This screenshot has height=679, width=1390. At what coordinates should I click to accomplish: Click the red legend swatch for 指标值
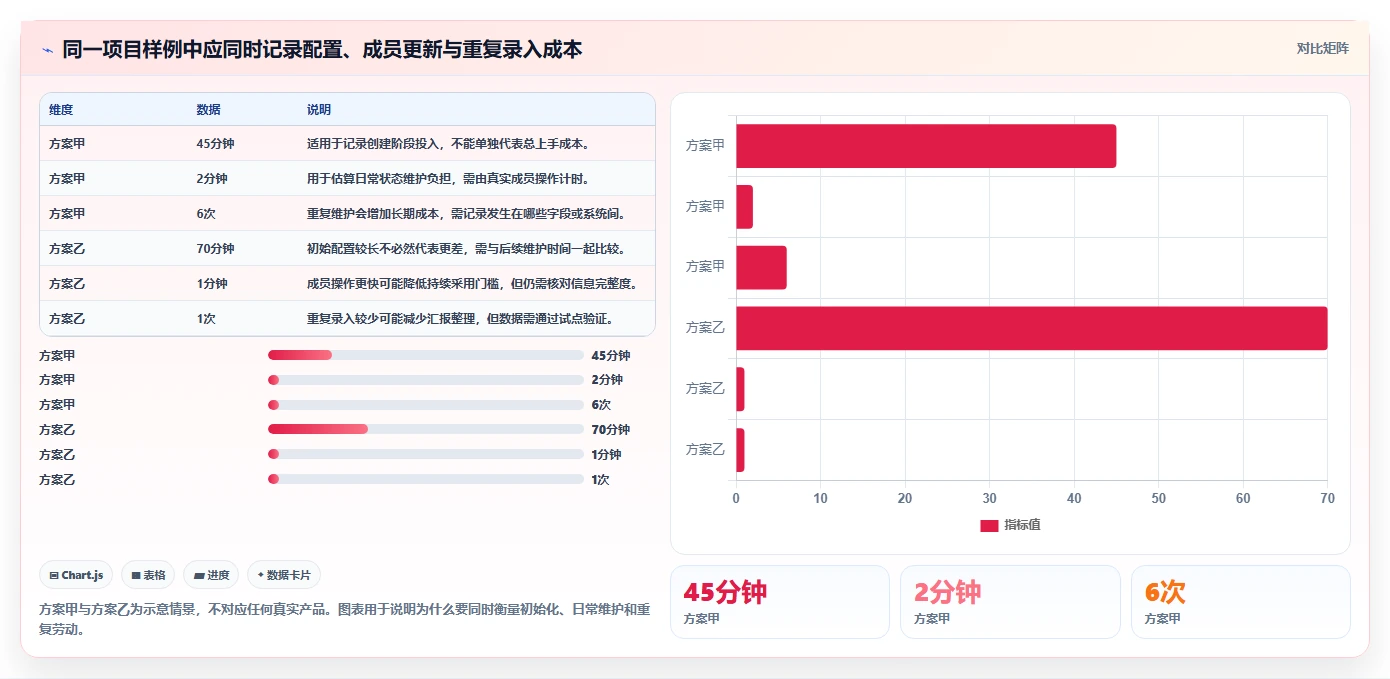click(x=989, y=525)
